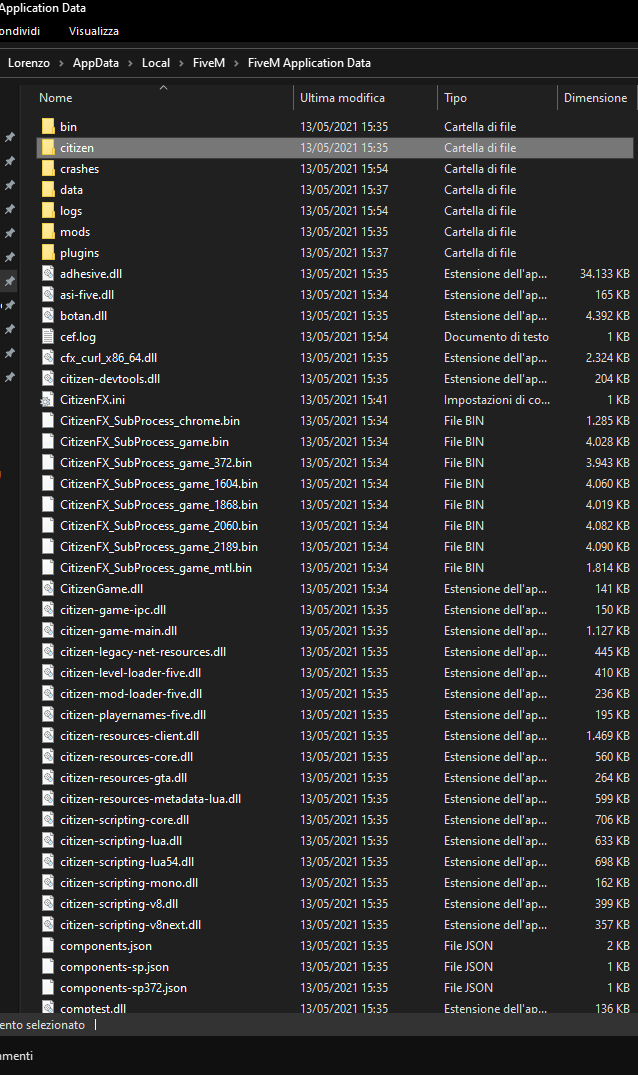
Task: Select file citizen-game-ipc.dll by name
Action: [x=113, y=609]
